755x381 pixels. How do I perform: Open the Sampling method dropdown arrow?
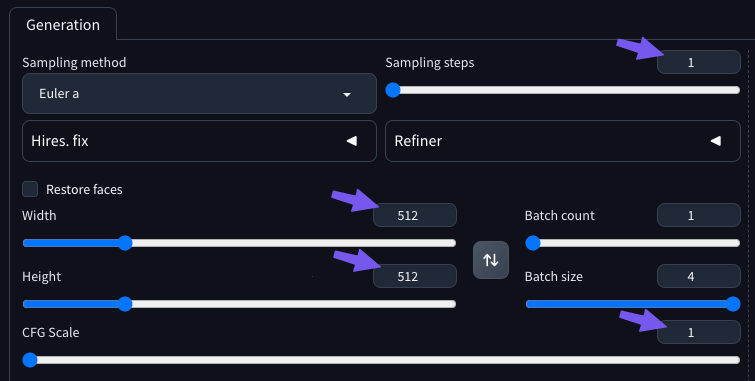347,95
